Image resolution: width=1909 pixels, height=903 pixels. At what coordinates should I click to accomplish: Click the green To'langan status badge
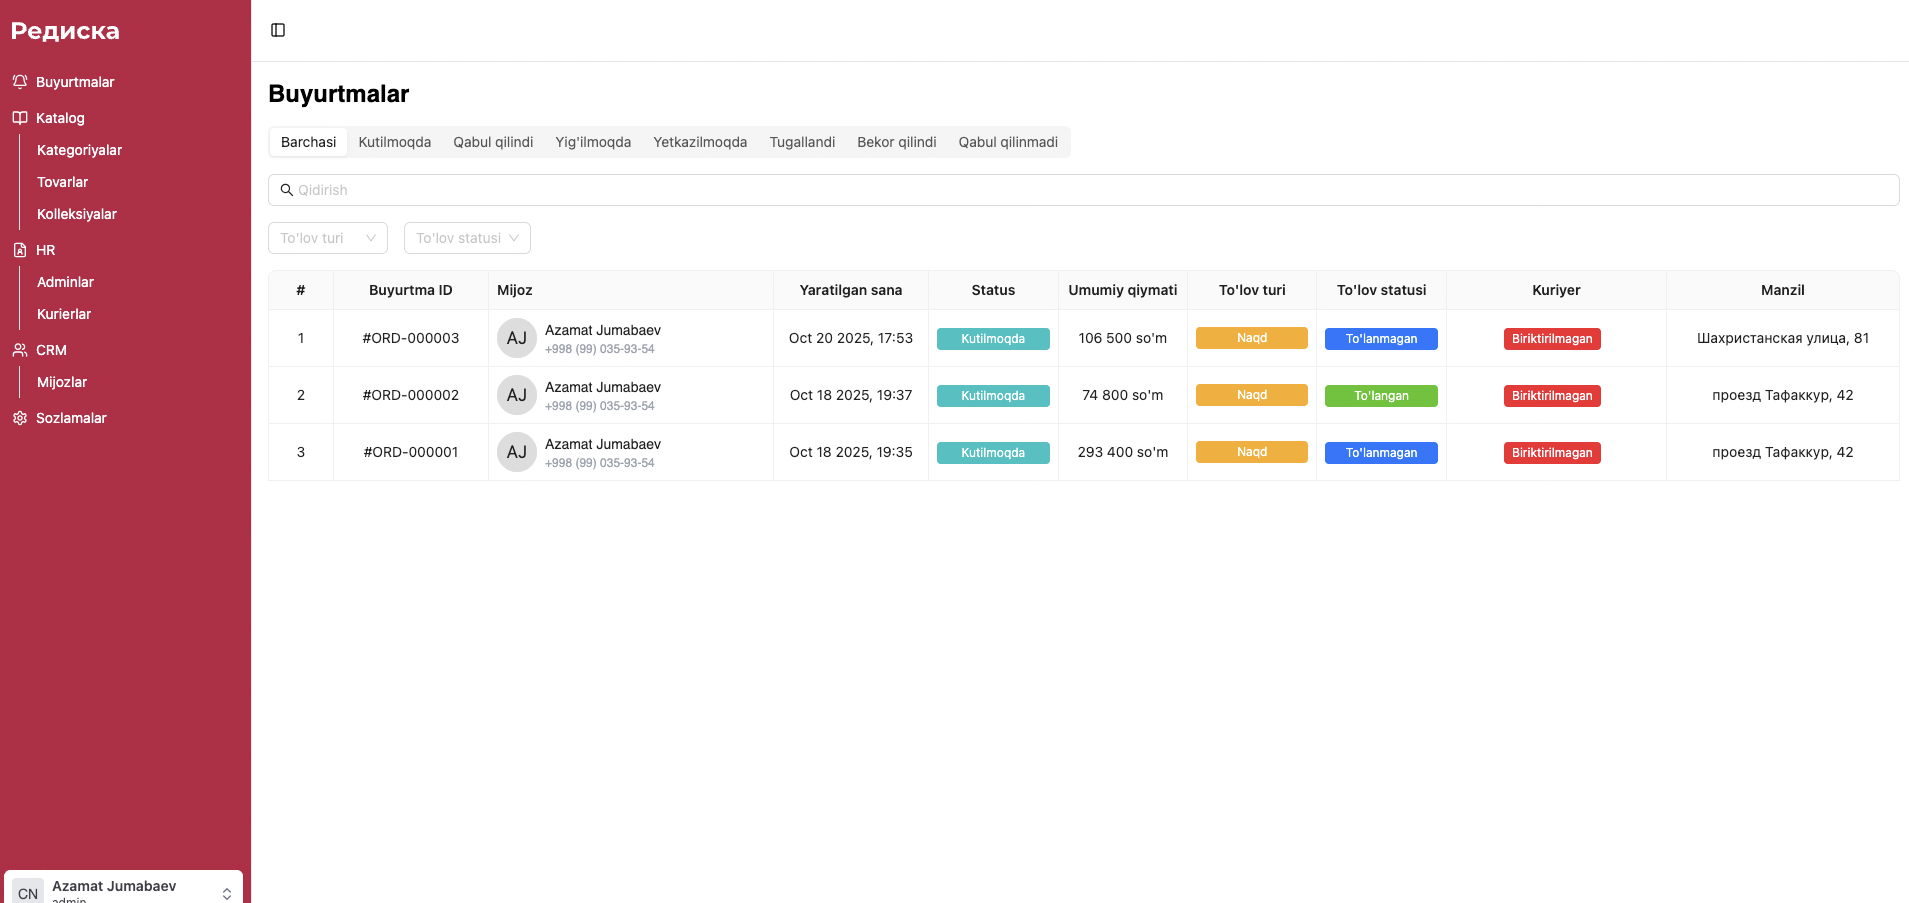(1381, 396)
